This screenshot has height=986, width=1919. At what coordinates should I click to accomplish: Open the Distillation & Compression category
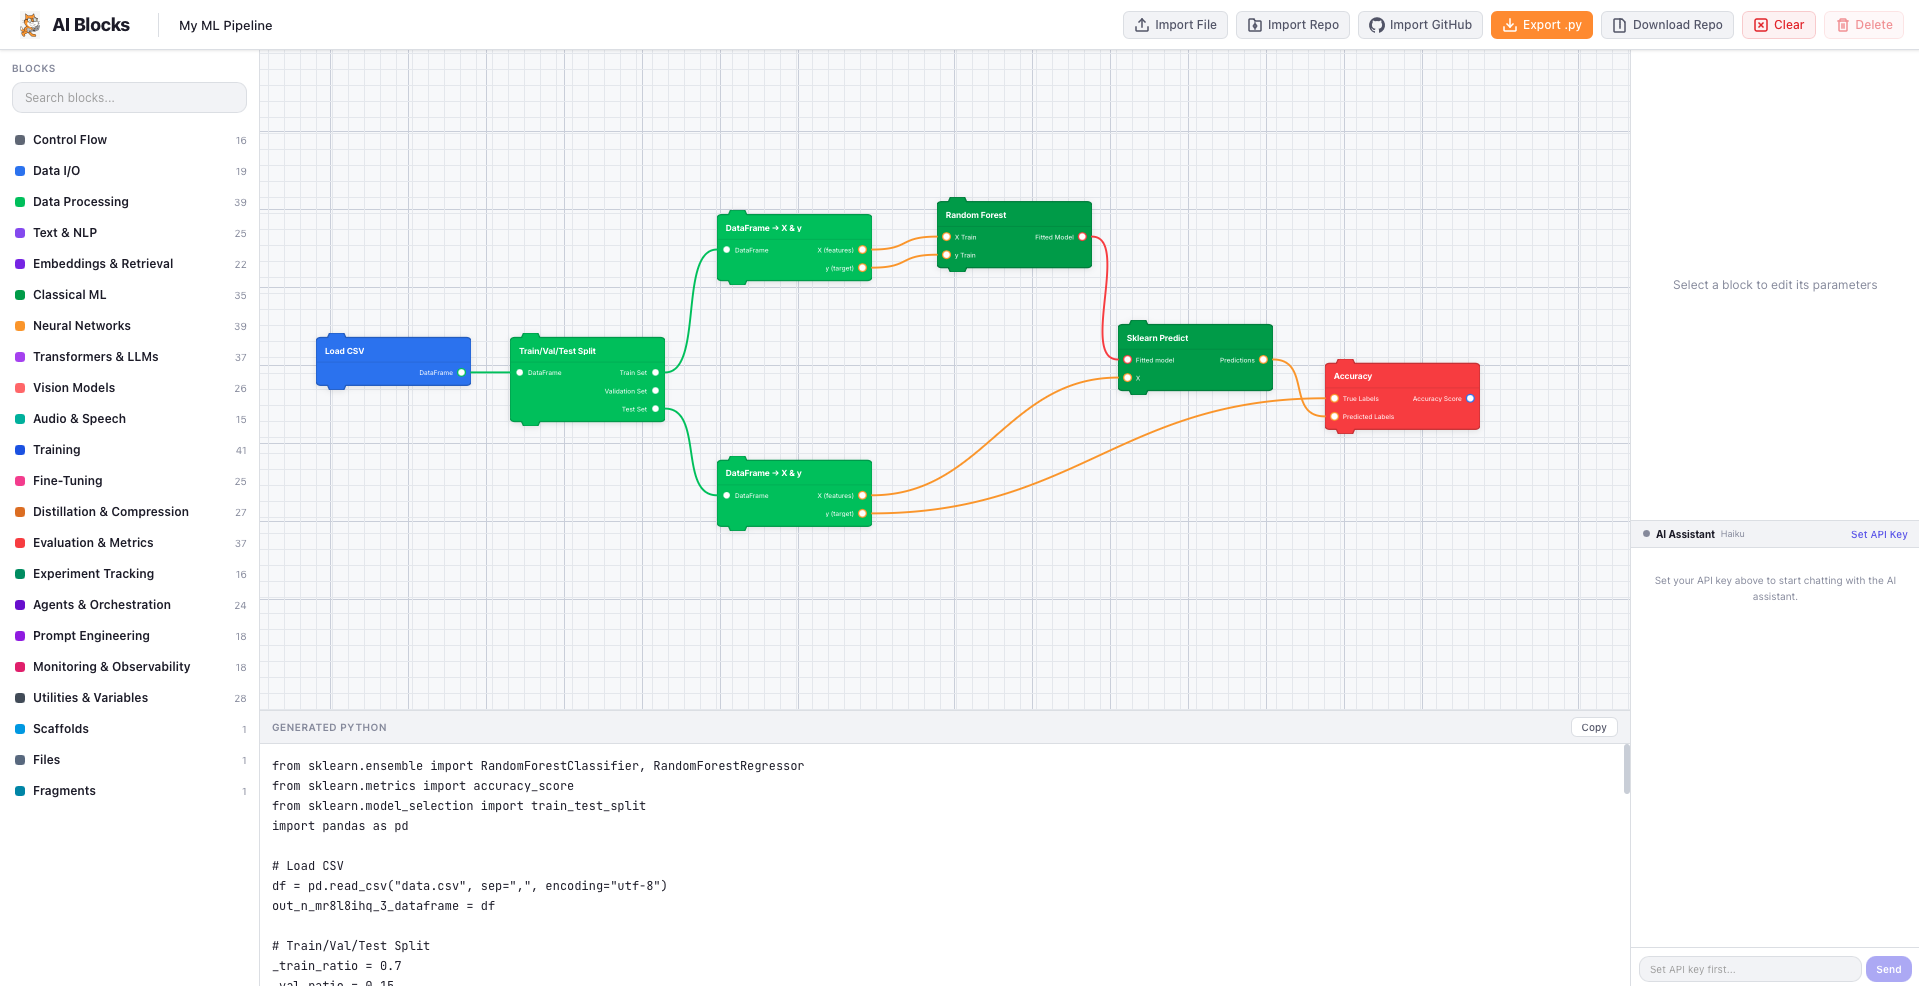[130, 512]
